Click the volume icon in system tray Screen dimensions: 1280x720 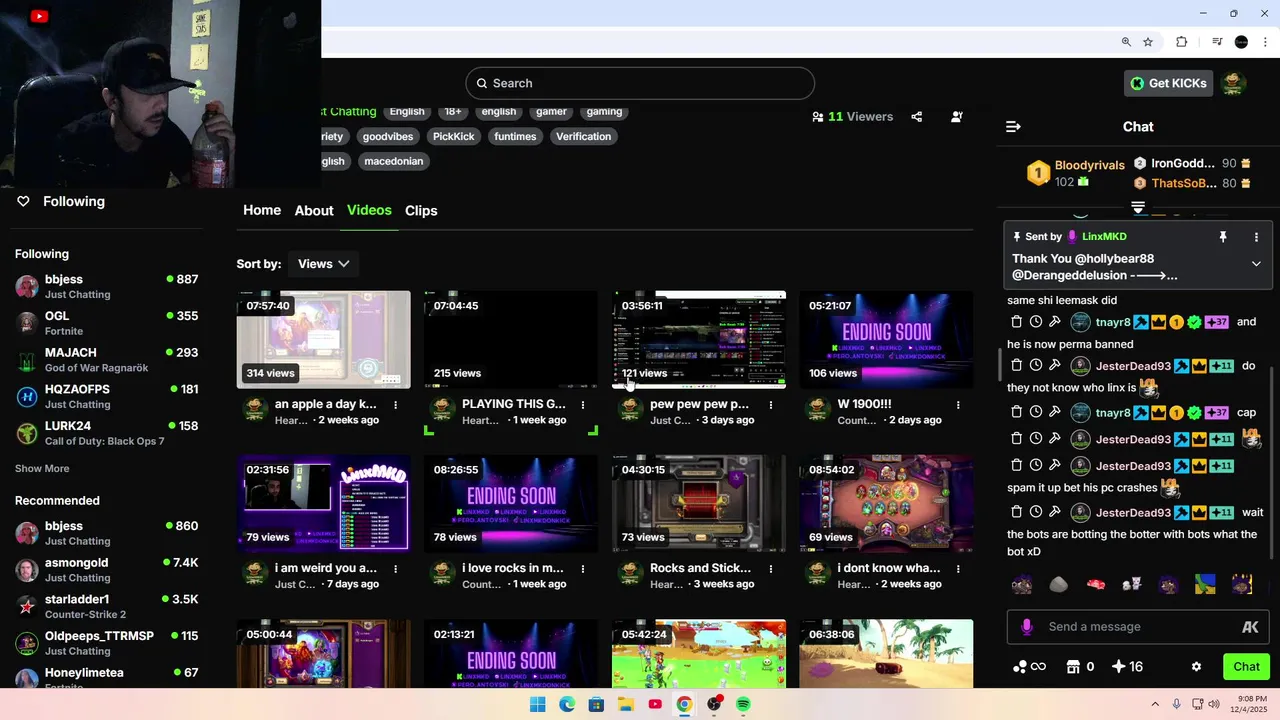click(1214, 704)
